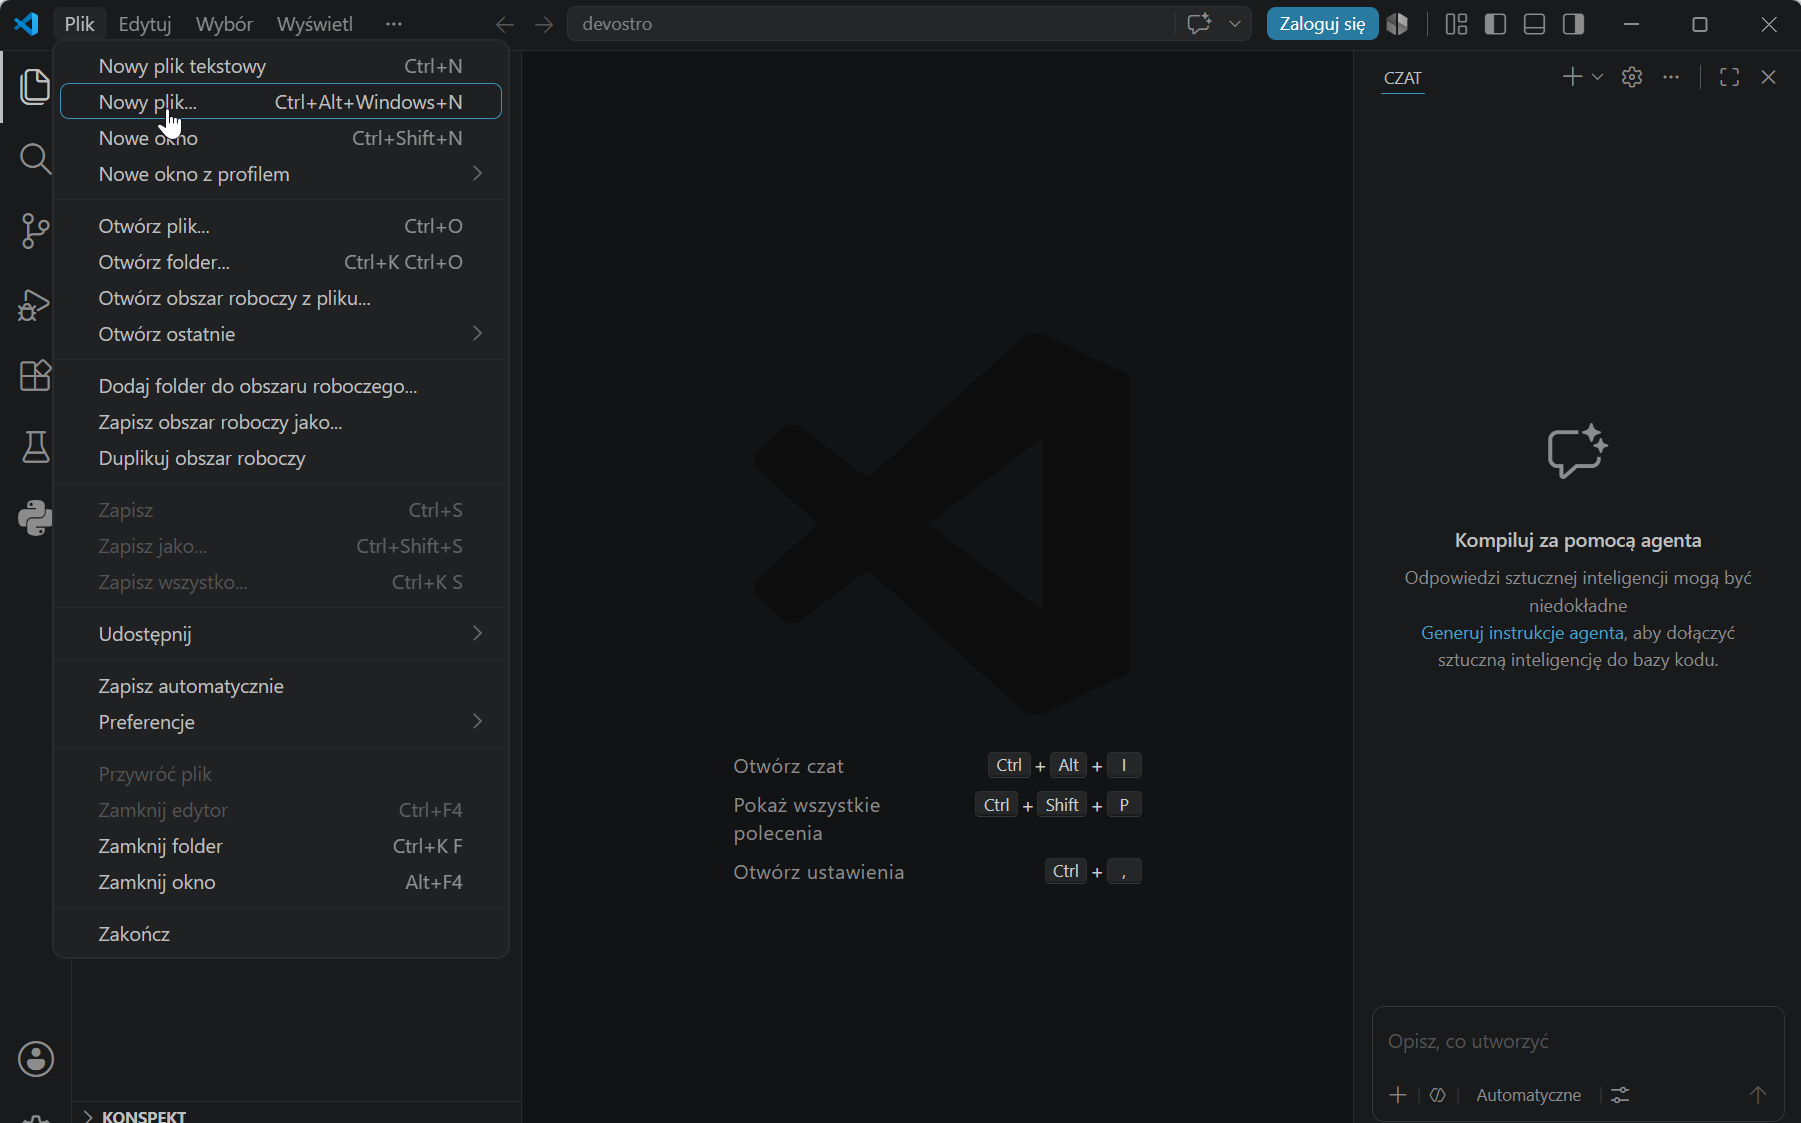
Task: Choose Zamknij folder menu entry
Action: (281, 846)
